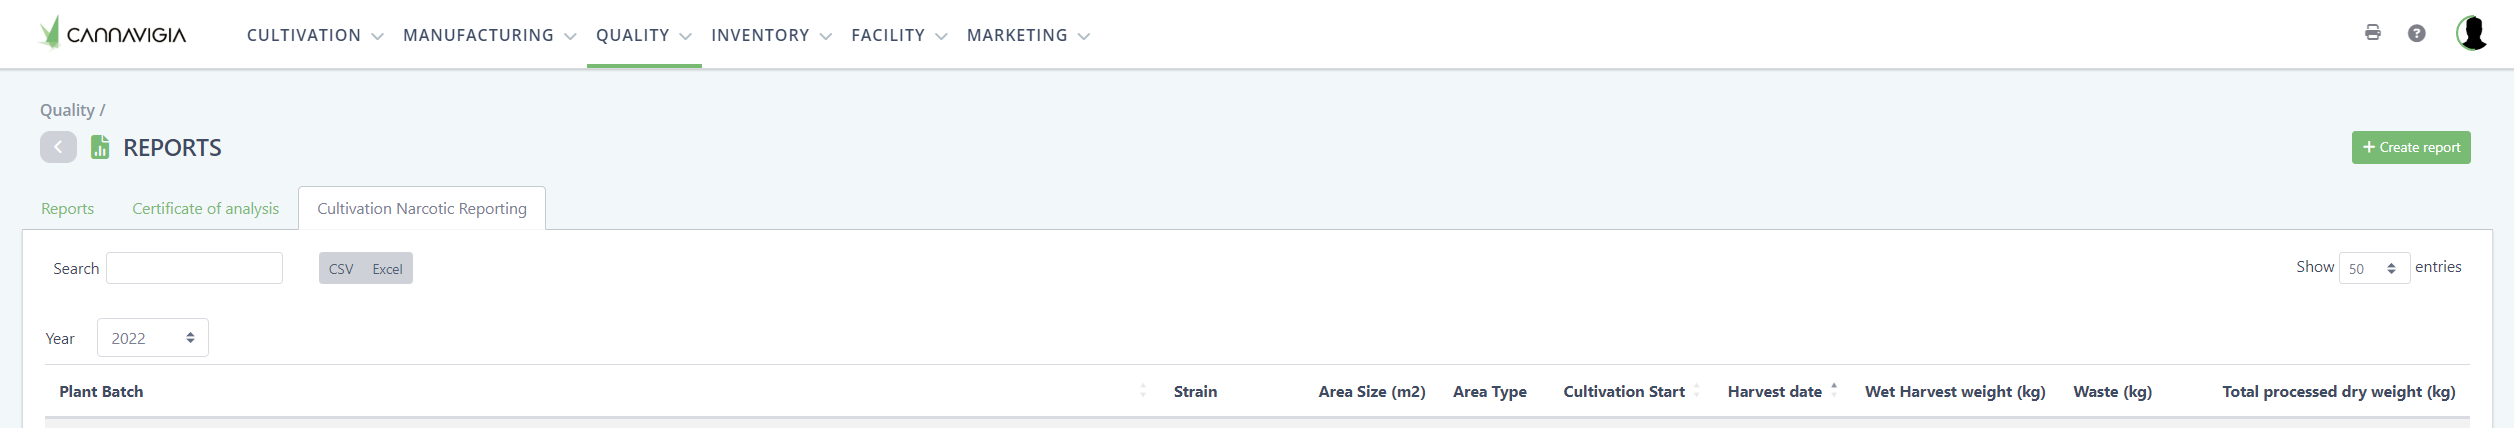
Task: Click the Search input field
Action: [x=194, y=268]
